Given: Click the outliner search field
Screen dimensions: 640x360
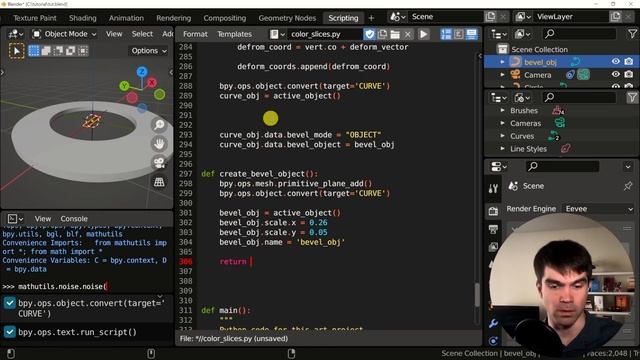Looking at the screenshot, I should point(579,34).
